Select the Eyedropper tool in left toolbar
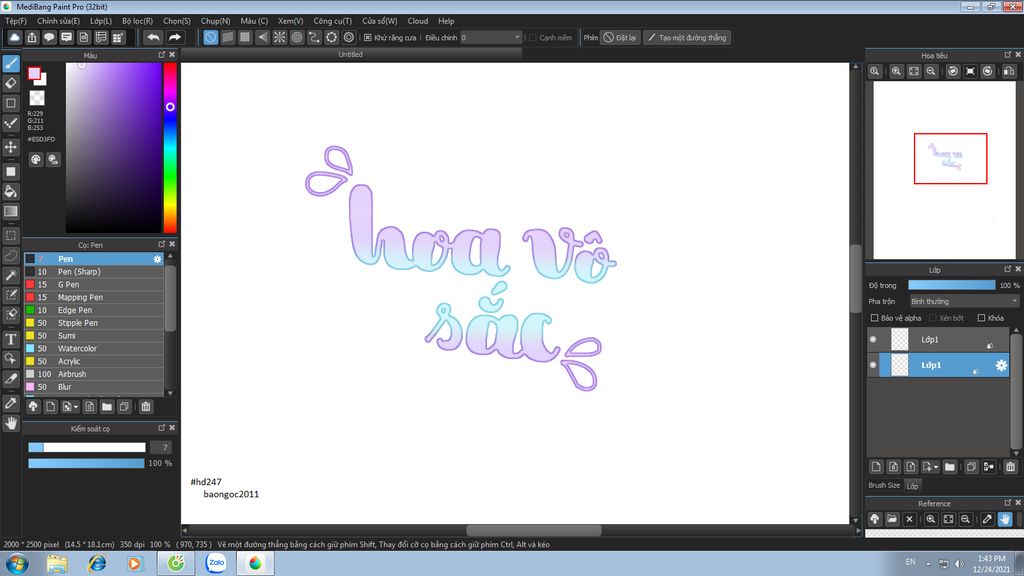 point(11,403)
